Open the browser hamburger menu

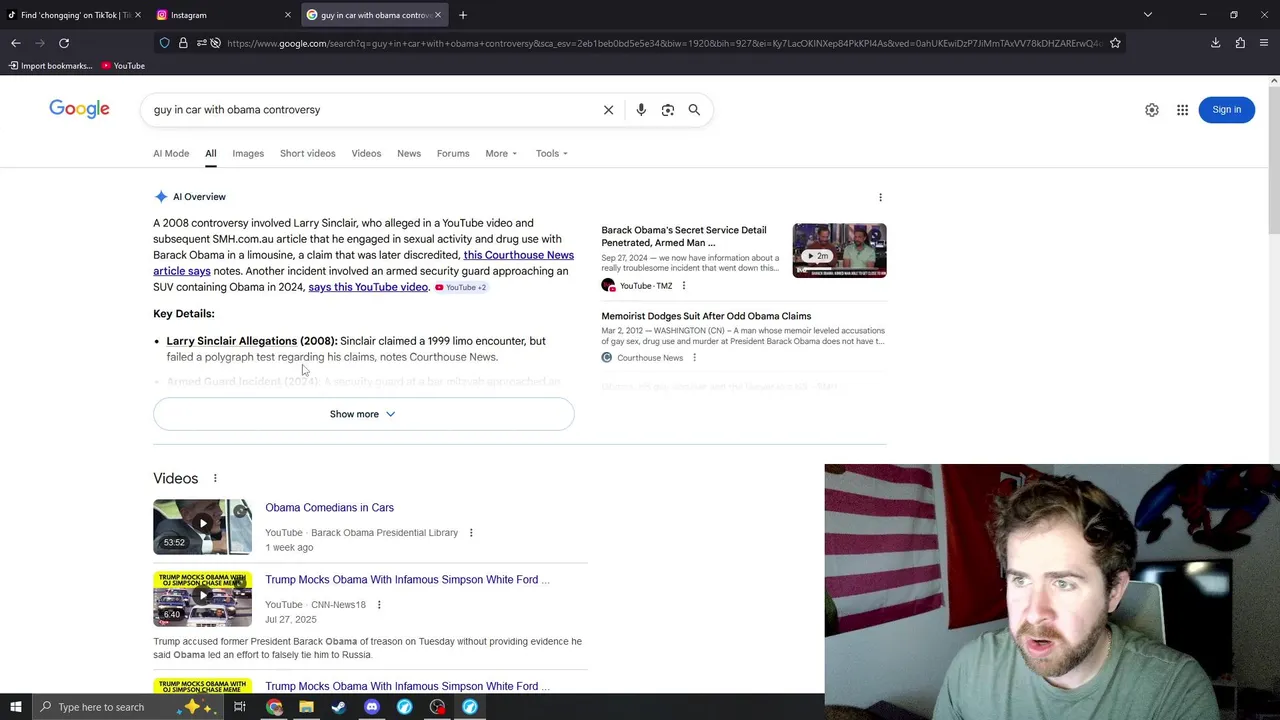[x=1264, y=43]
